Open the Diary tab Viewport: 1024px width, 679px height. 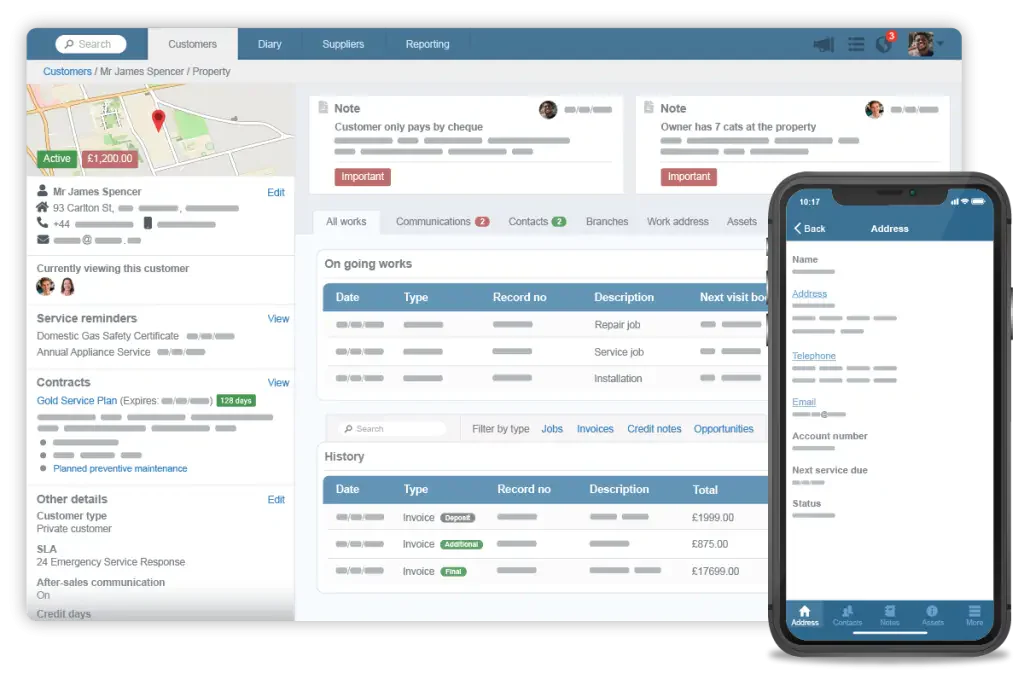coord(269,44)
